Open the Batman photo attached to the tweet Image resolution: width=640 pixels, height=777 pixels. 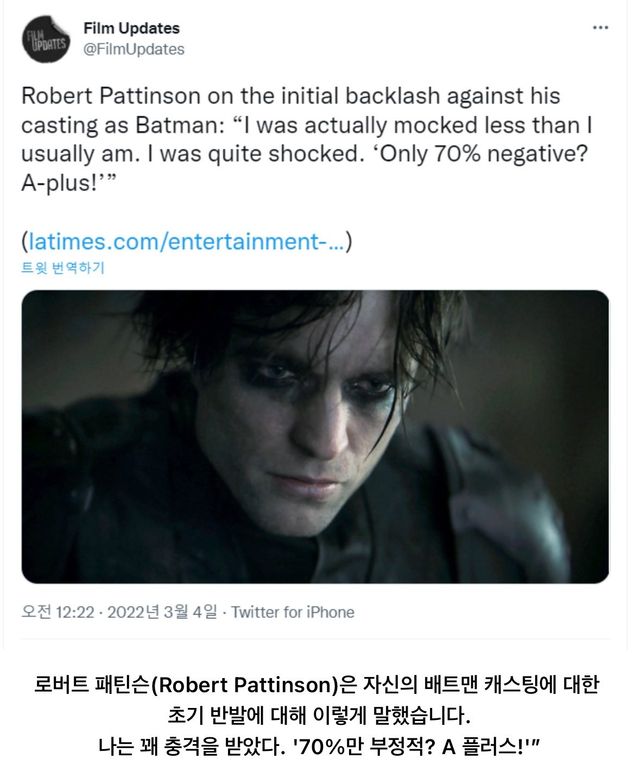pos(315,437)
